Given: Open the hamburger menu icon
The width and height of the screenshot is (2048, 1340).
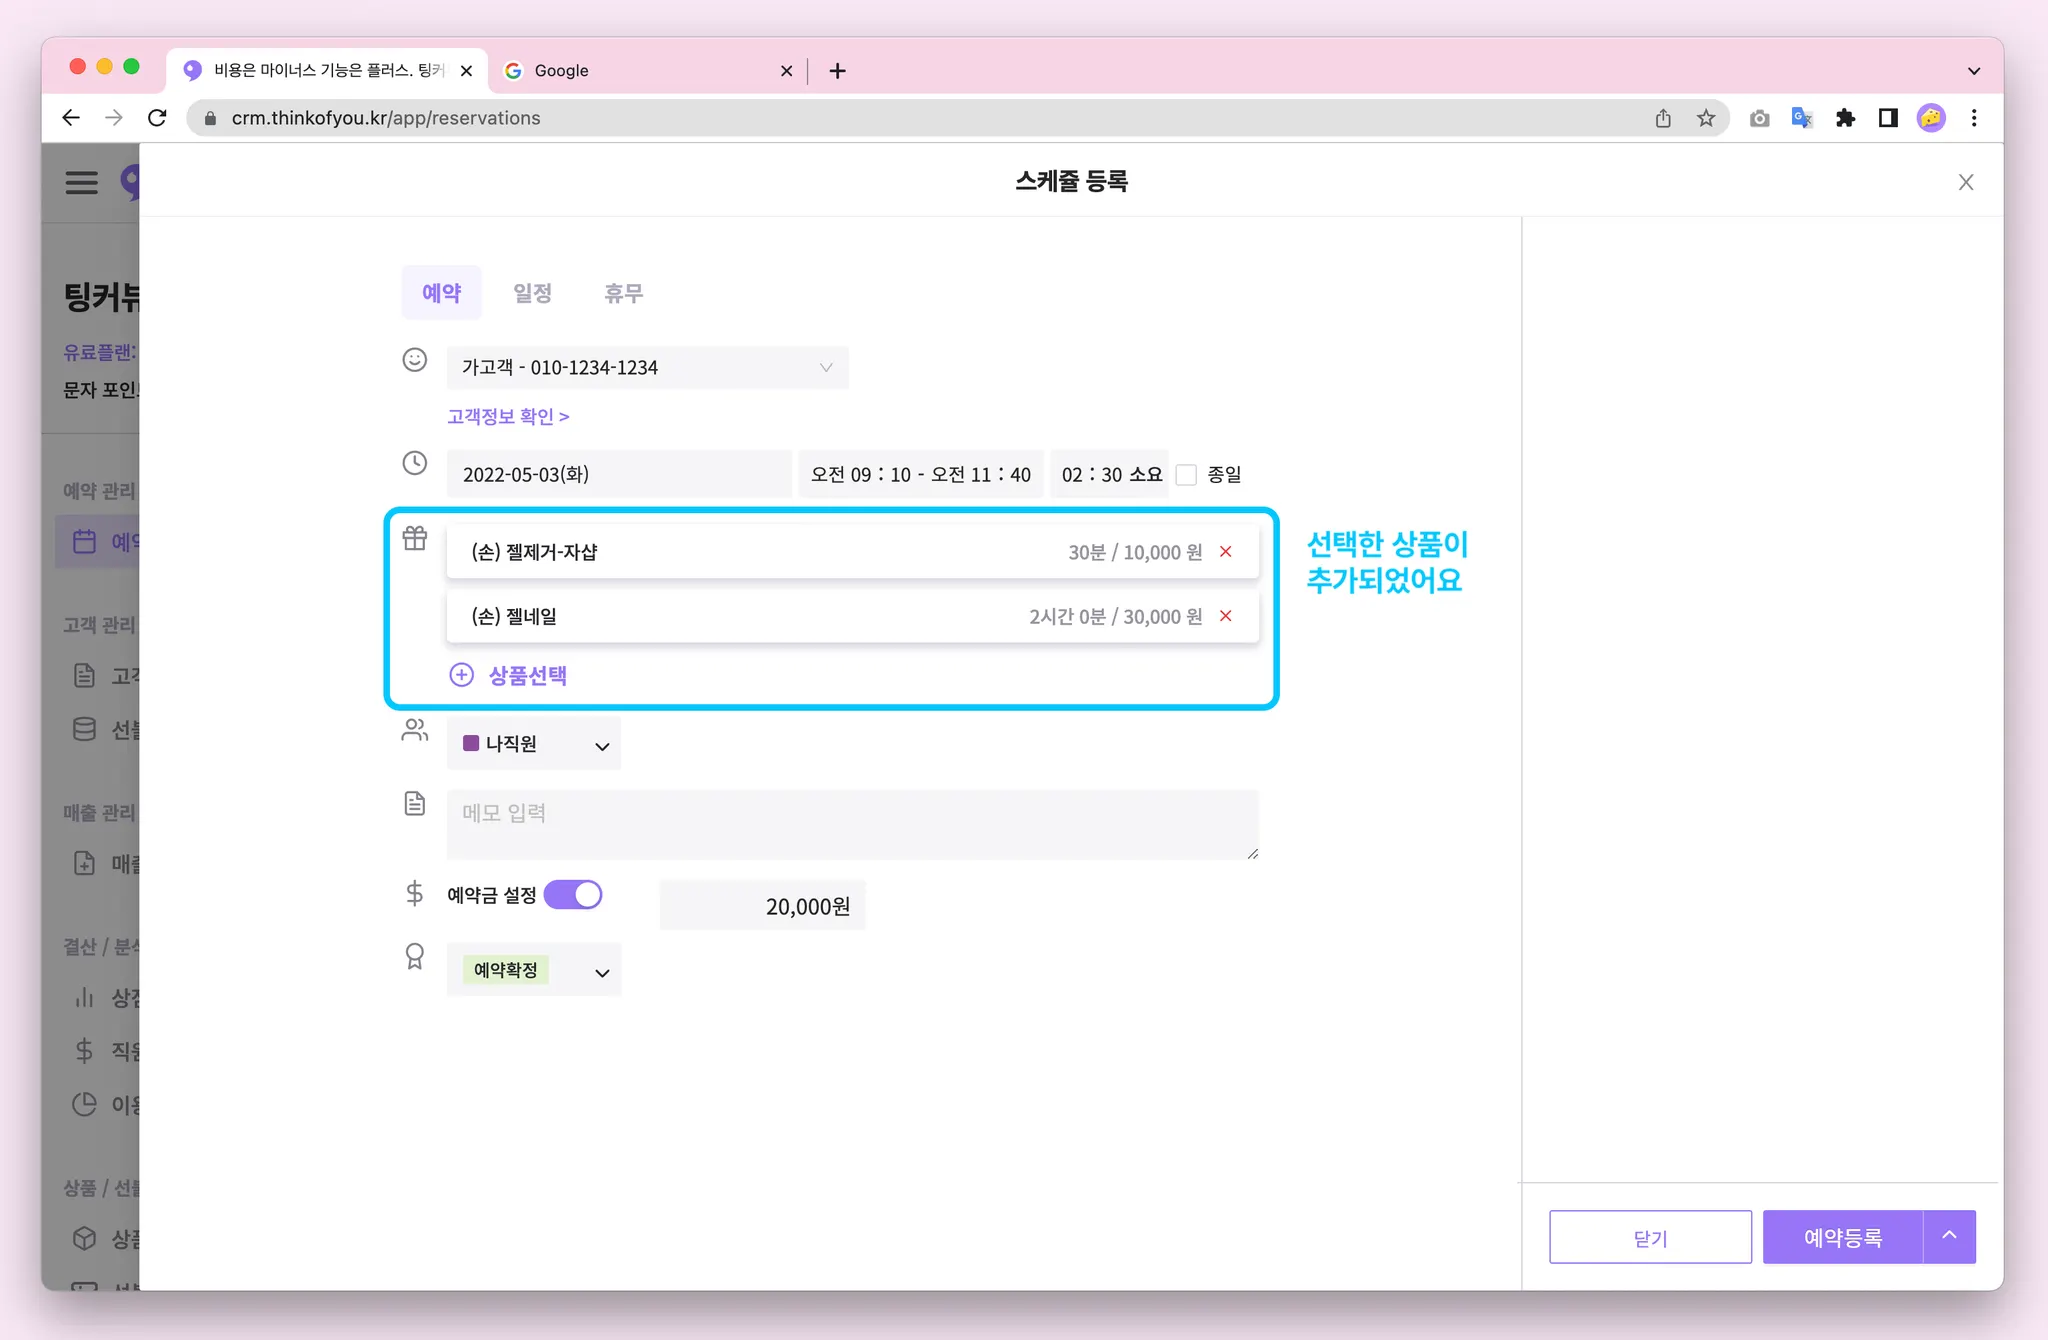Looking at the screenshot, I should tap(82, 182).
